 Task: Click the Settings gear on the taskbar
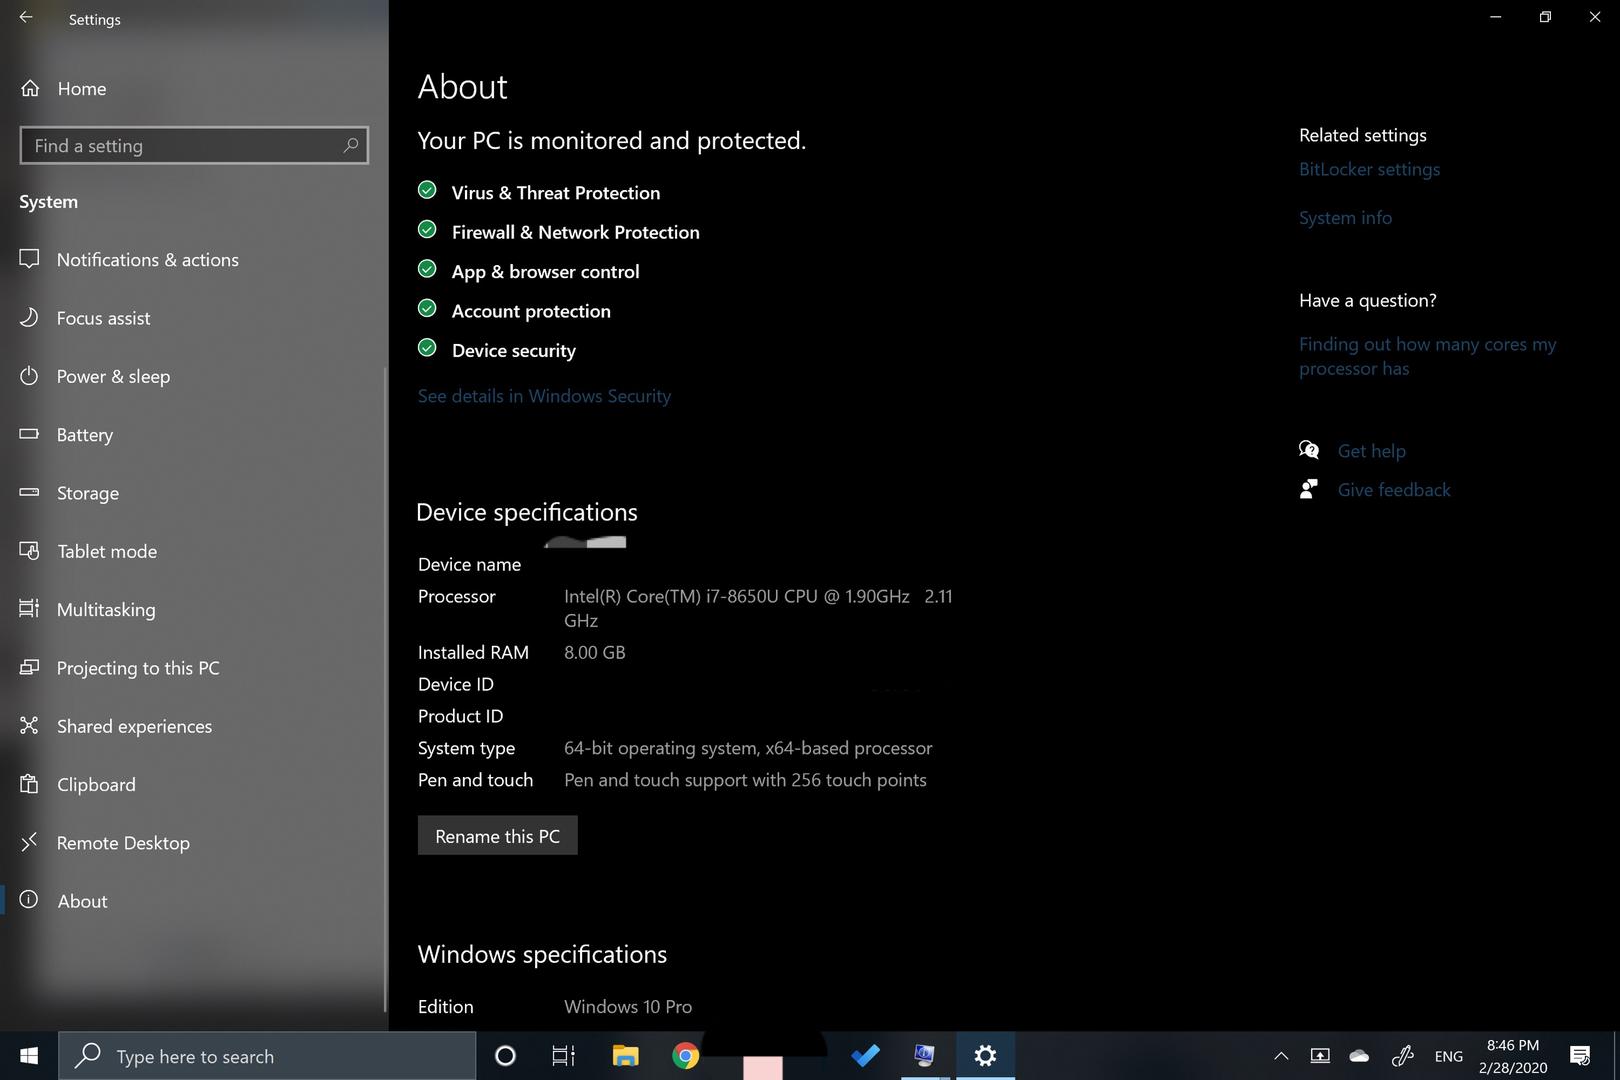pyautogui.click(x=985, y=1056)
